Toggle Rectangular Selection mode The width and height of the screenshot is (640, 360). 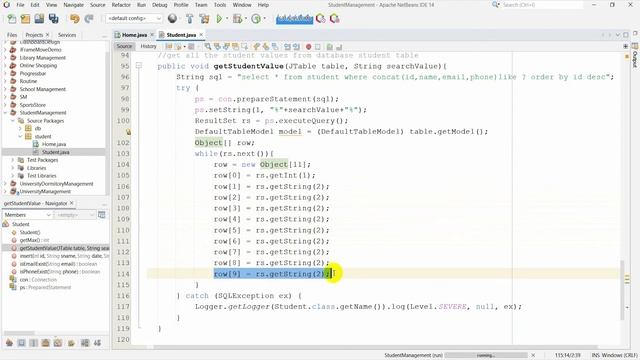244,47
